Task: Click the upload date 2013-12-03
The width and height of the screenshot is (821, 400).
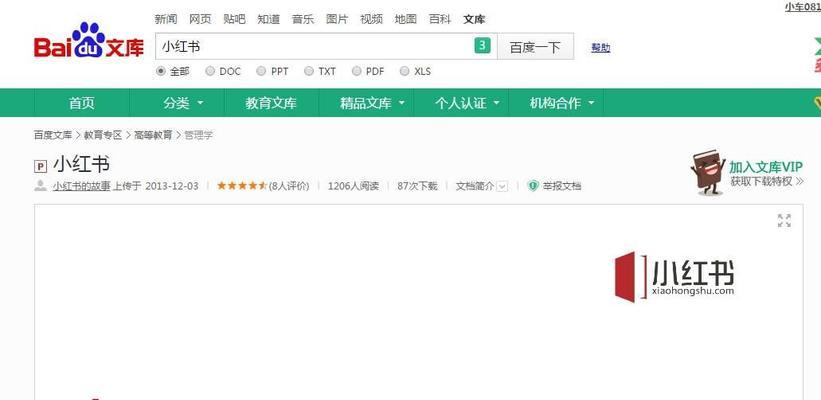Action: click(172, 186)
